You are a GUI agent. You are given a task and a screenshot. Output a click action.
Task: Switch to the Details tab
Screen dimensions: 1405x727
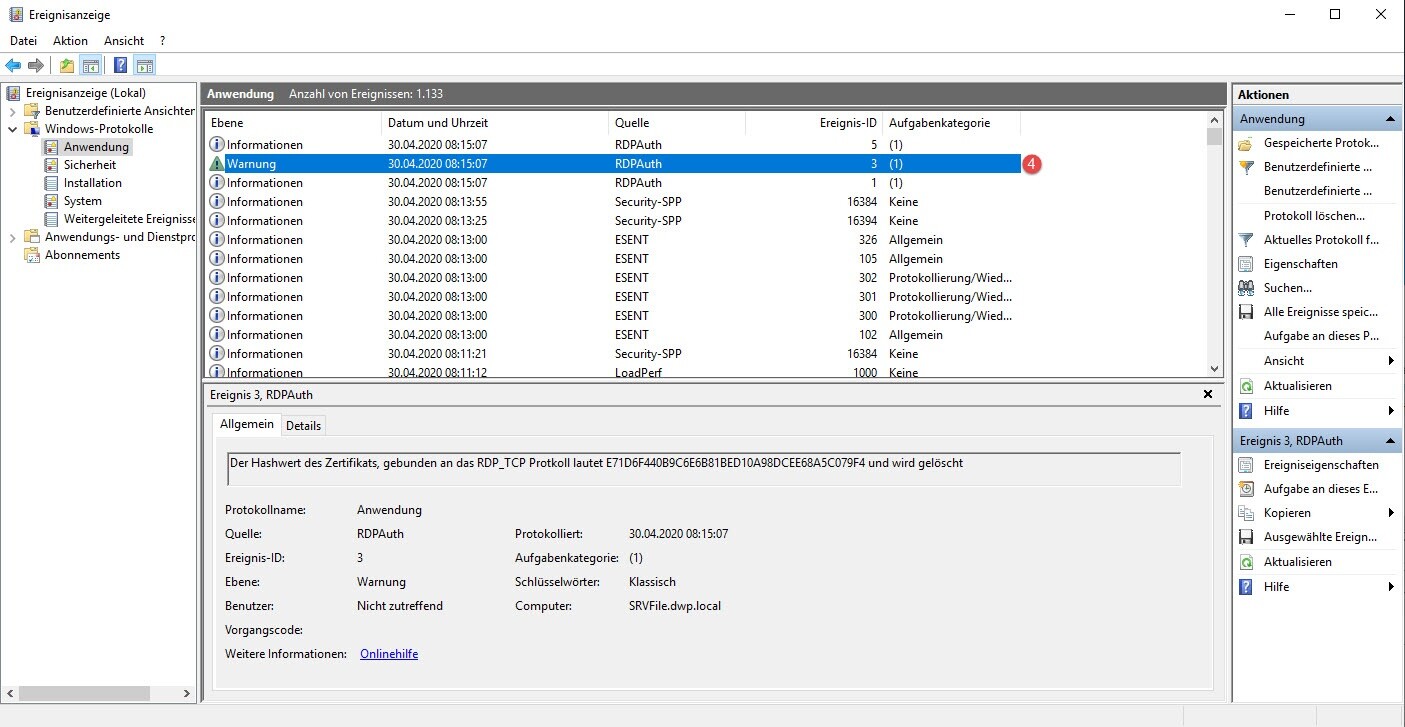tap(303, 425)
